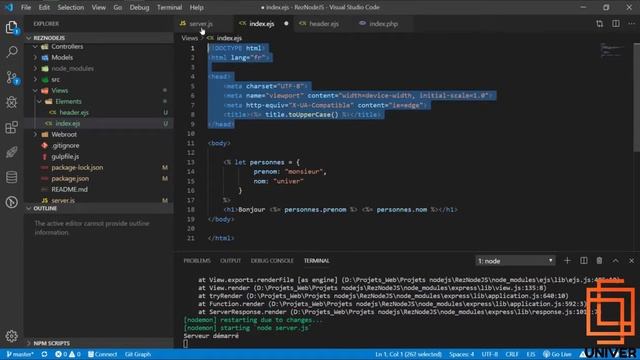This screenshot has height=360, width=640.
Task: Open the Terminal menu
Action: (169, 7)
